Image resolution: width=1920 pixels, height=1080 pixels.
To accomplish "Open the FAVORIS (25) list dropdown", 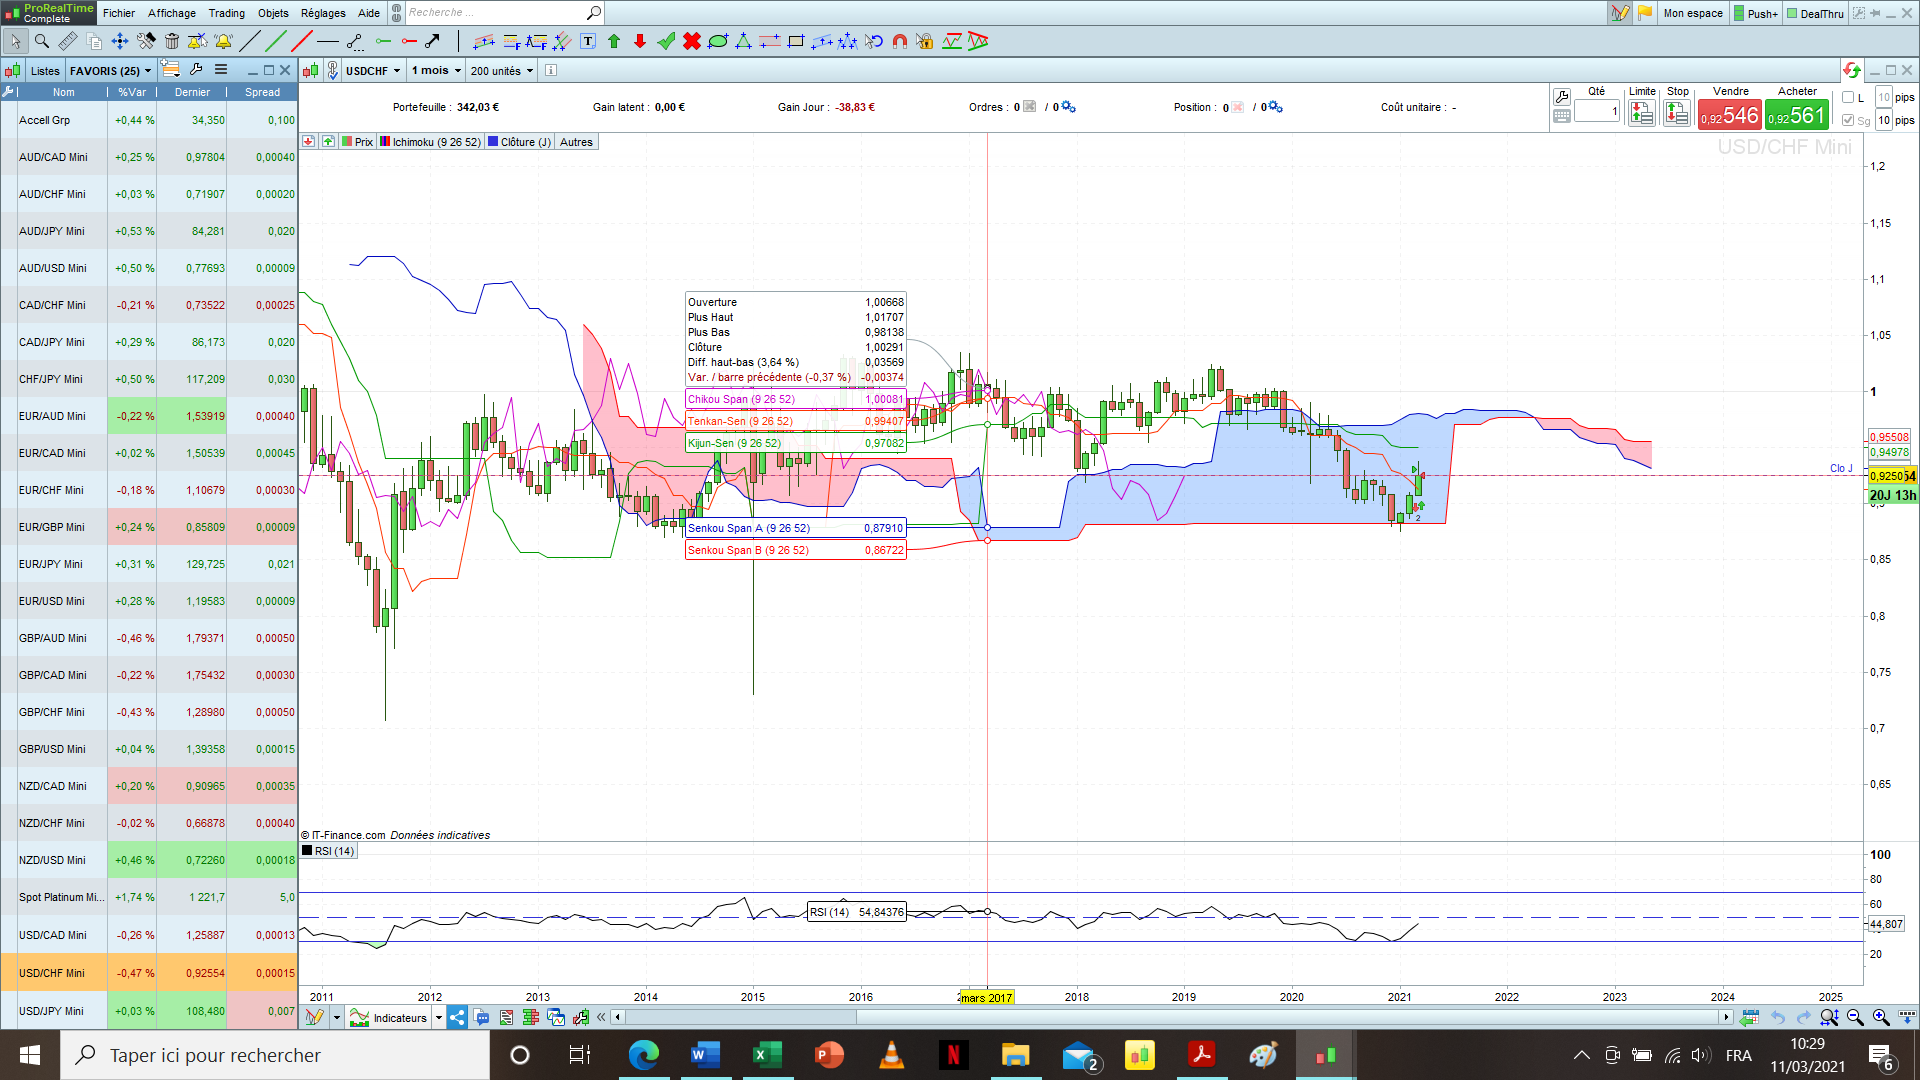I will click(x=110, y=71).
